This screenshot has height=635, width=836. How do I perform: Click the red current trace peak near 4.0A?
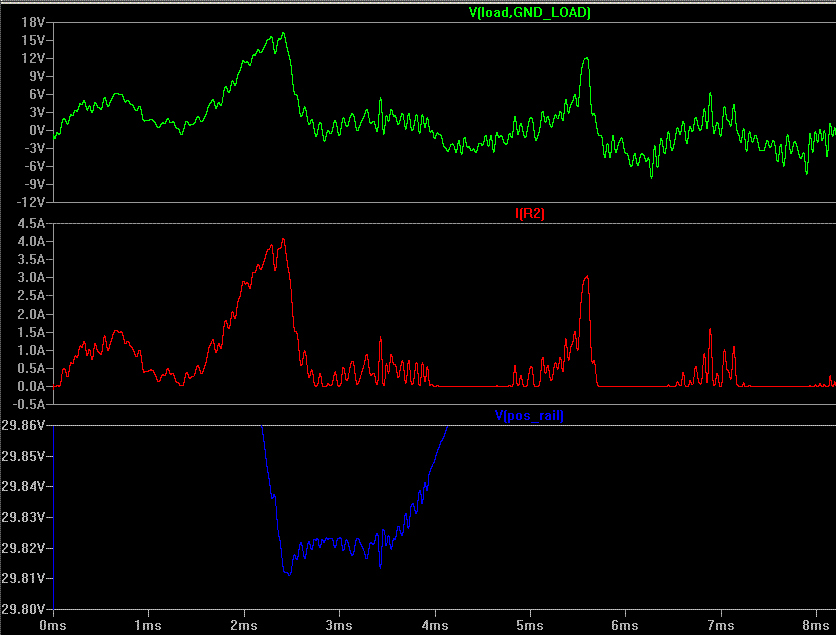click(x=284, y=239)
